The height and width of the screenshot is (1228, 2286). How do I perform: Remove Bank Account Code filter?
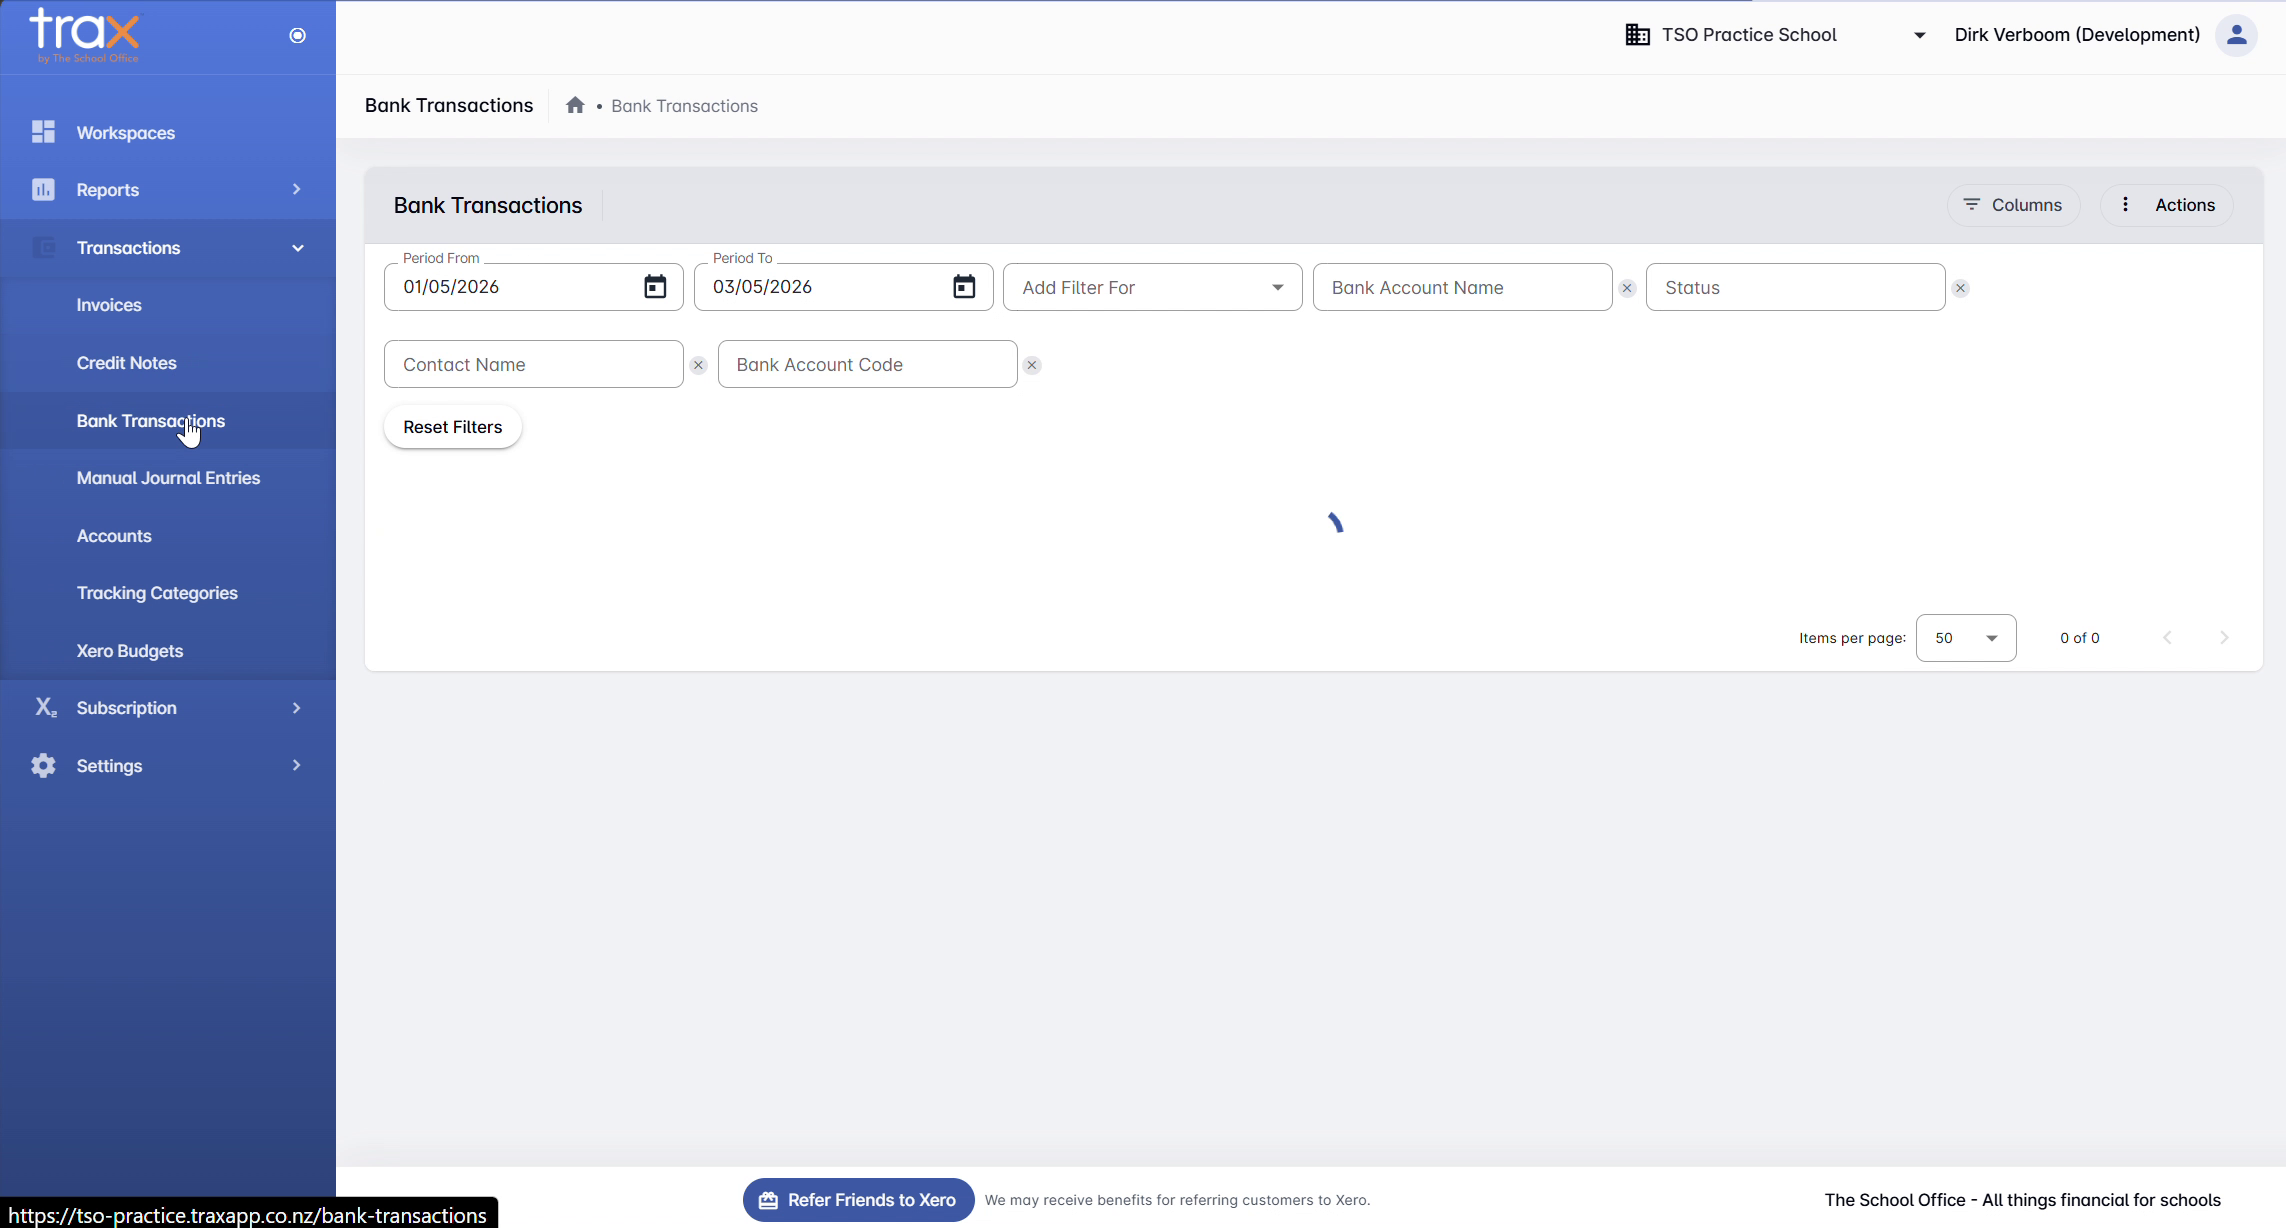tap(1032, 365)
